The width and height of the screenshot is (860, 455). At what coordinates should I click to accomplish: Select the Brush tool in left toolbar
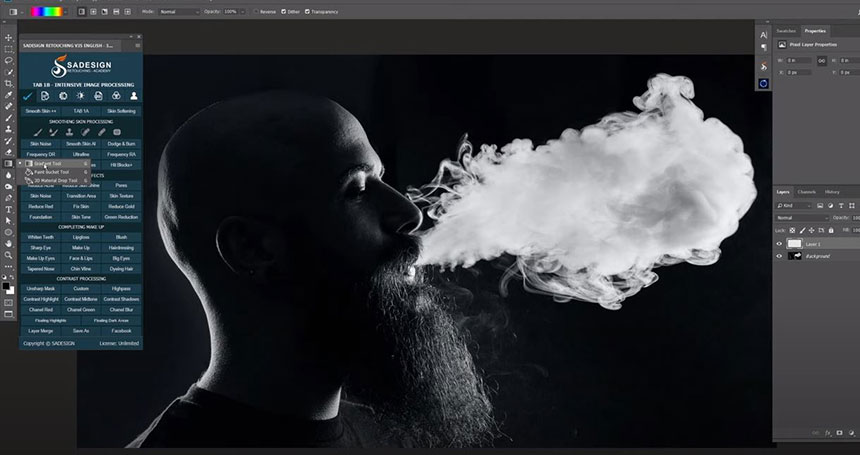[8, 118]
